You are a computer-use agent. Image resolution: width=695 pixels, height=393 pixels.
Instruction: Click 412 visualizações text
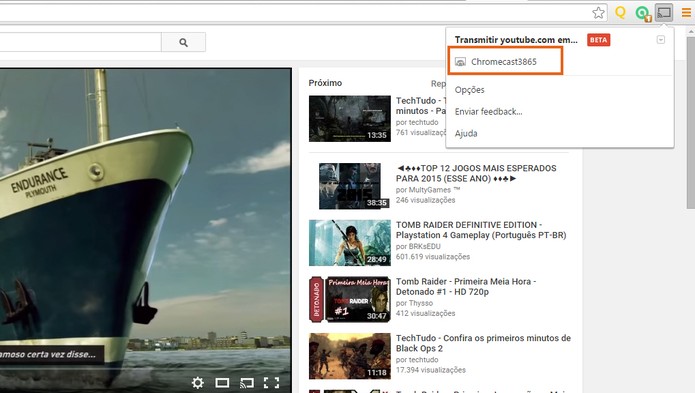coord(426,313)
